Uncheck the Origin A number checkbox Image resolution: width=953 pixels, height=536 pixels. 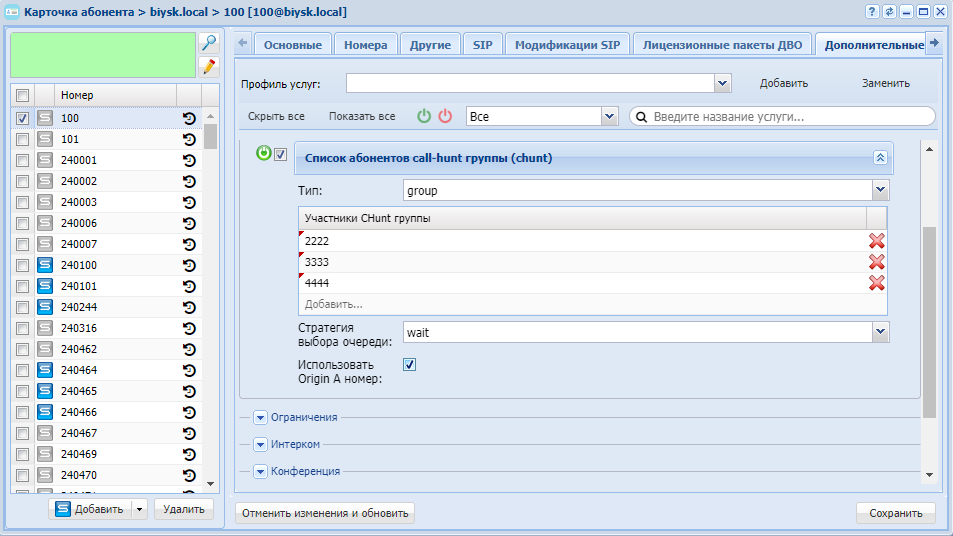(x=409, y=365)
